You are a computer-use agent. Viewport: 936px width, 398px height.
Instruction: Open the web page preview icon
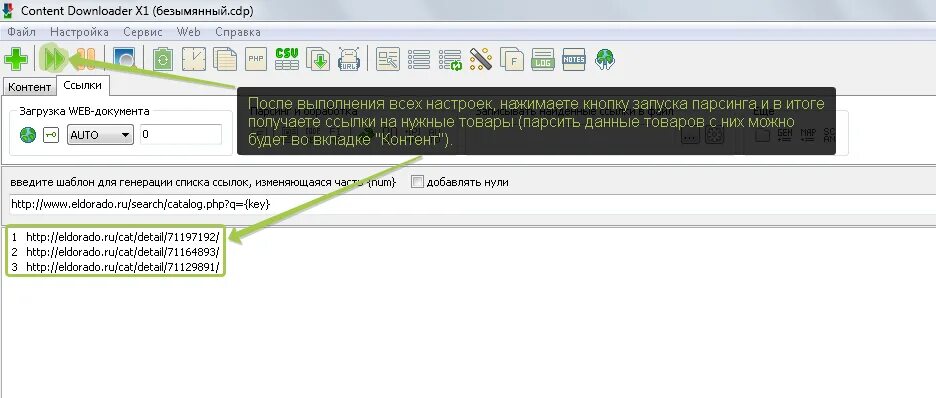[124, 59]
